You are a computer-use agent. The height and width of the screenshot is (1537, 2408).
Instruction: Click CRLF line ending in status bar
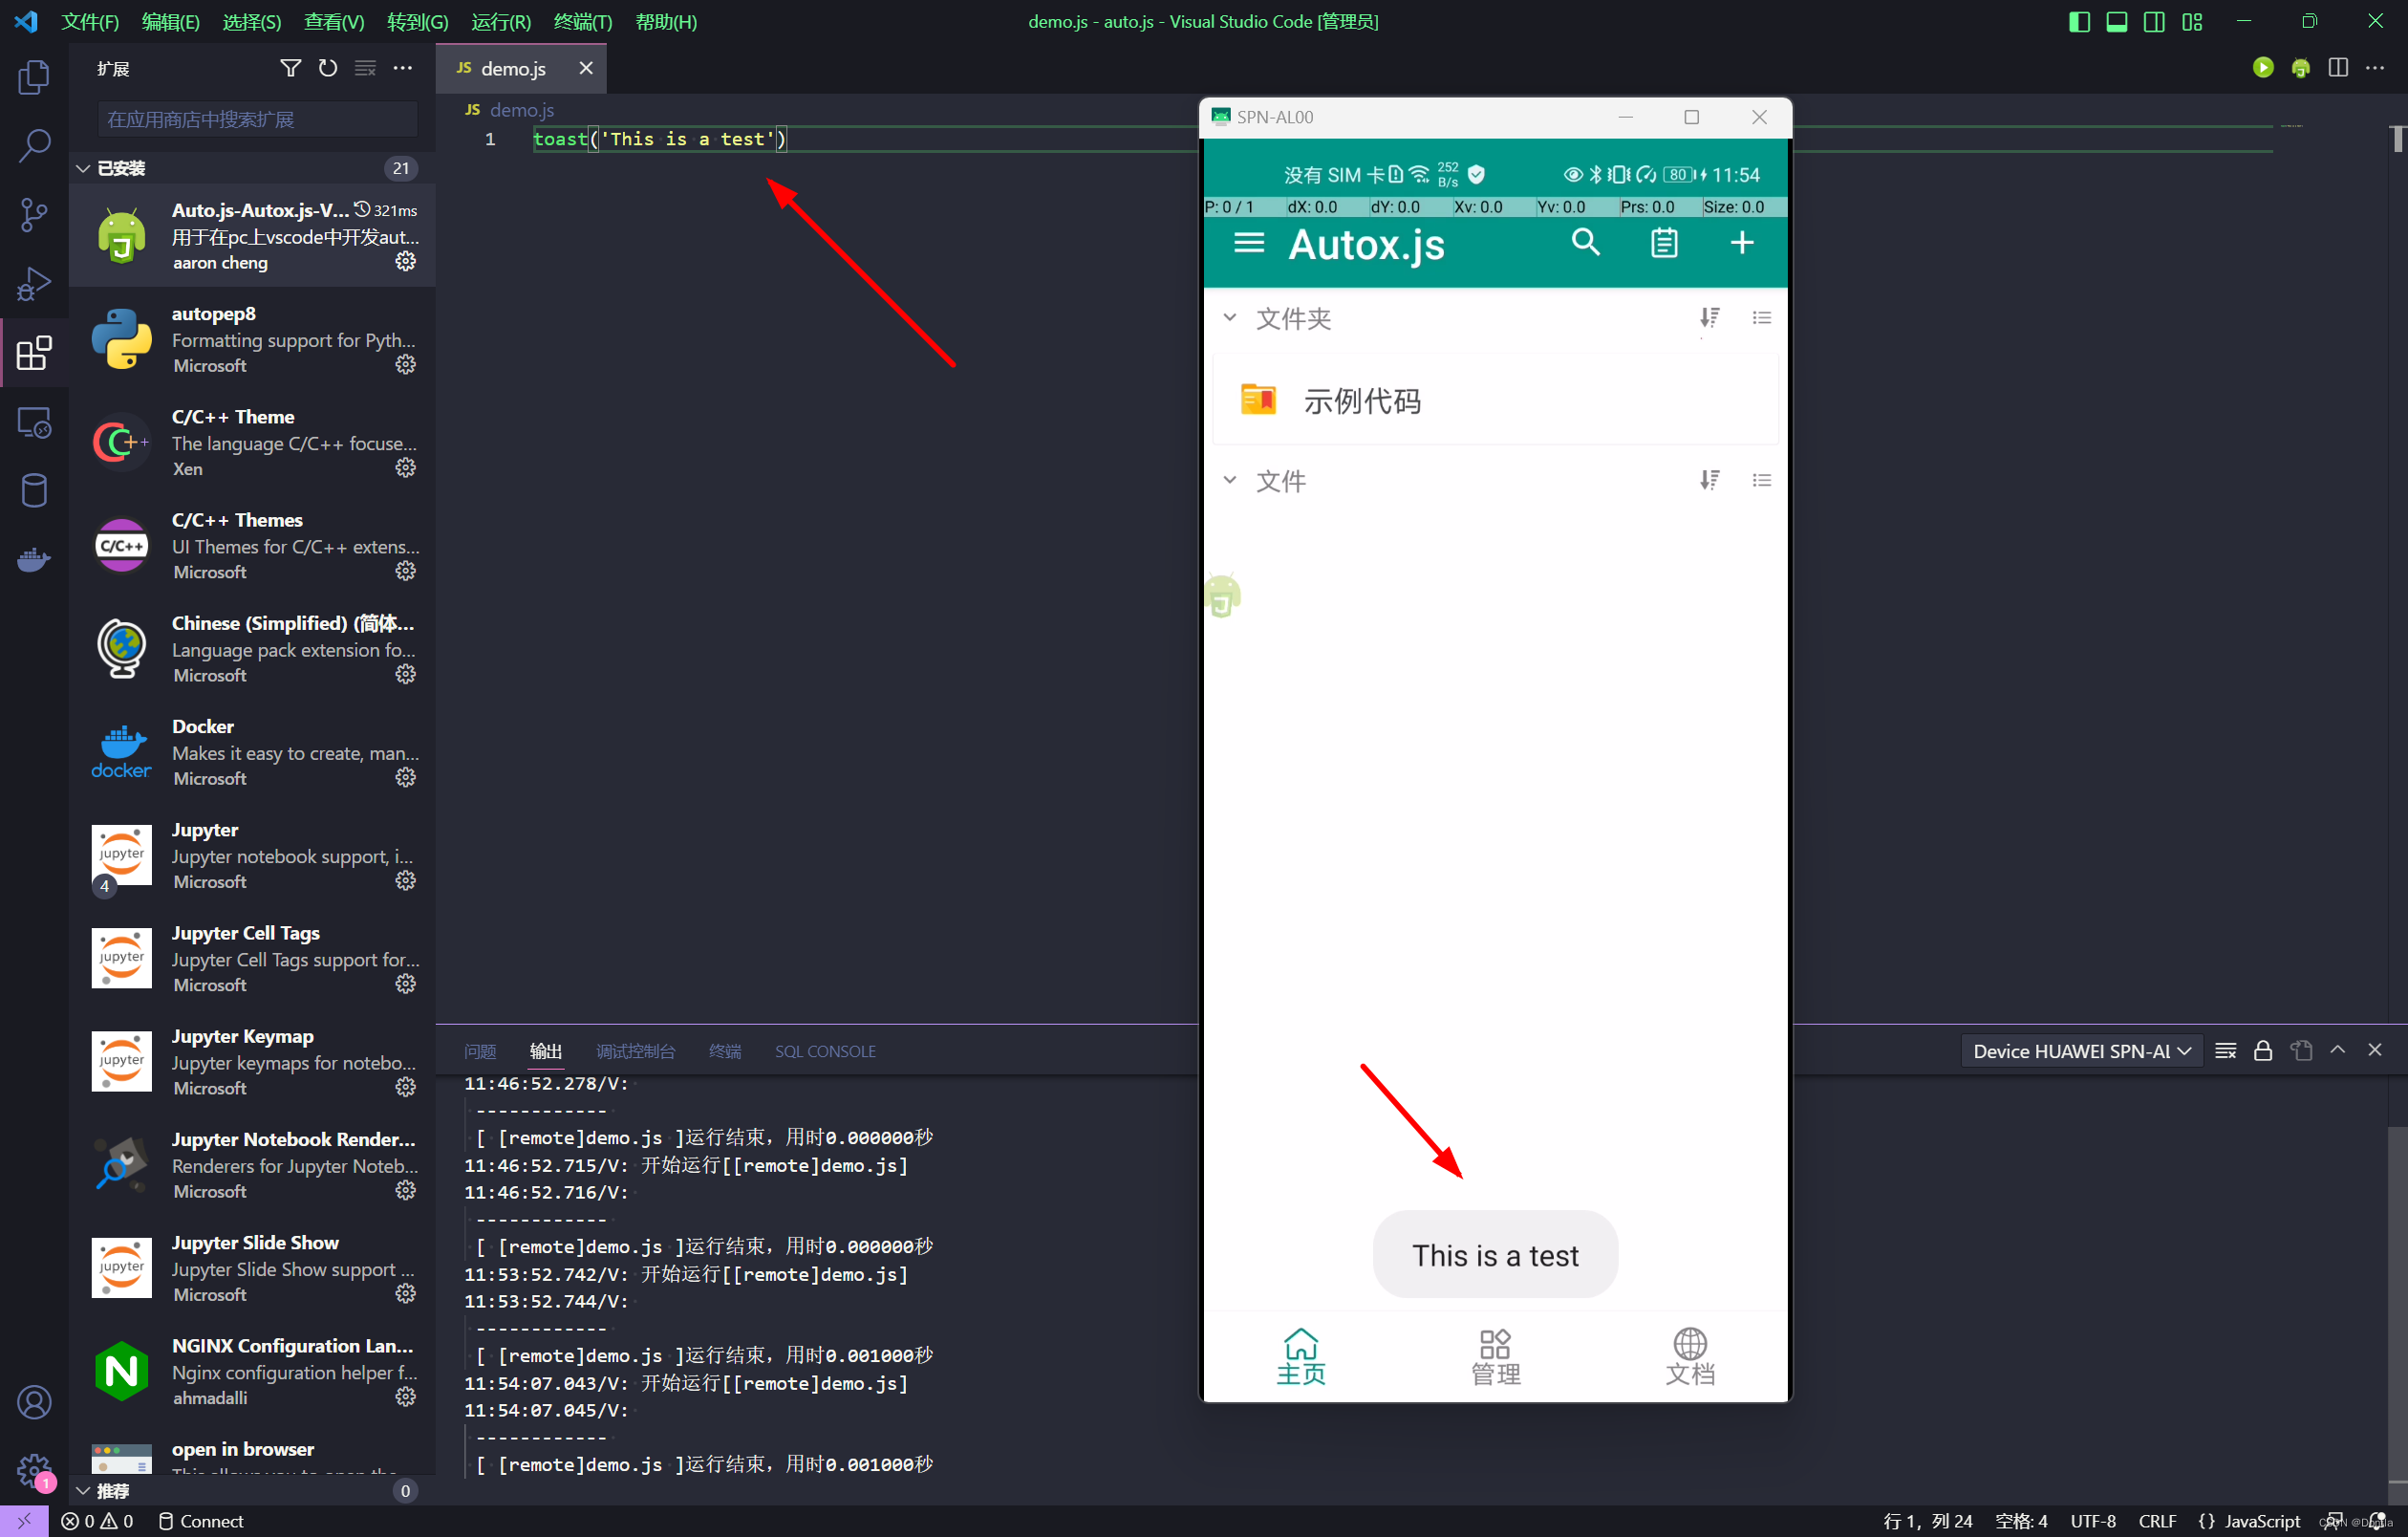[x=2157, y=1521]
